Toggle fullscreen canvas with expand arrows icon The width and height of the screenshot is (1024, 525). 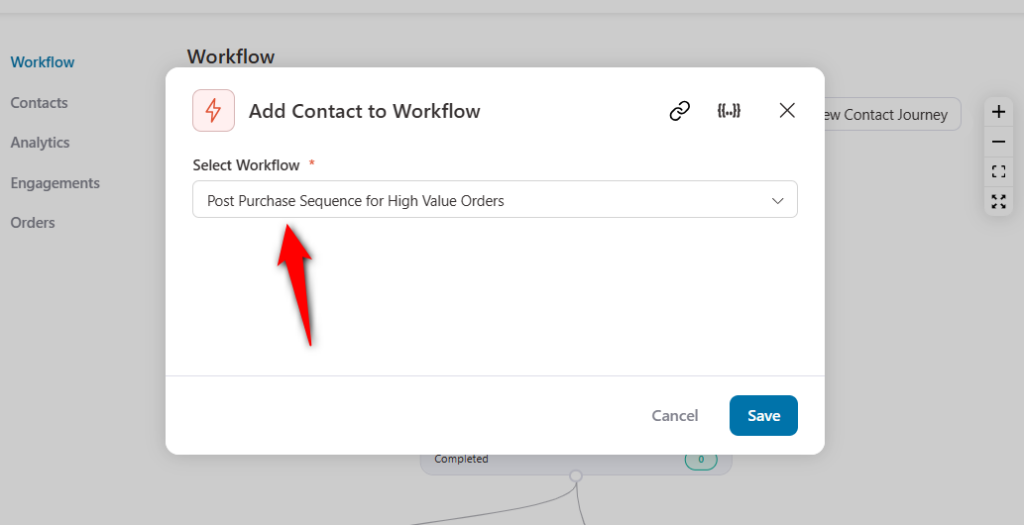tap(998, 201)
